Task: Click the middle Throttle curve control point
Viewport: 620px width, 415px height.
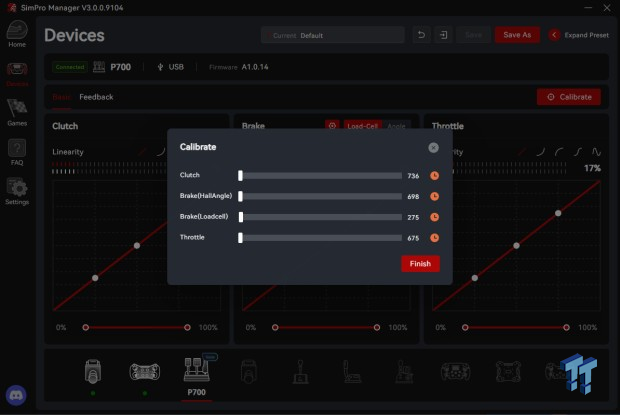Action: [x=516, y=246]
